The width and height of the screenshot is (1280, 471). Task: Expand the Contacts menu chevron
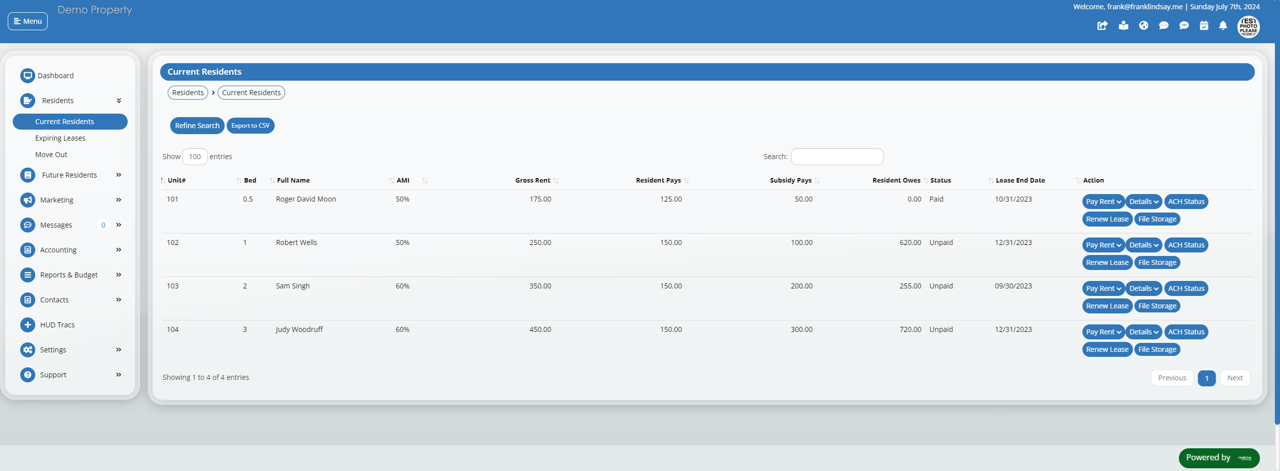119,300
